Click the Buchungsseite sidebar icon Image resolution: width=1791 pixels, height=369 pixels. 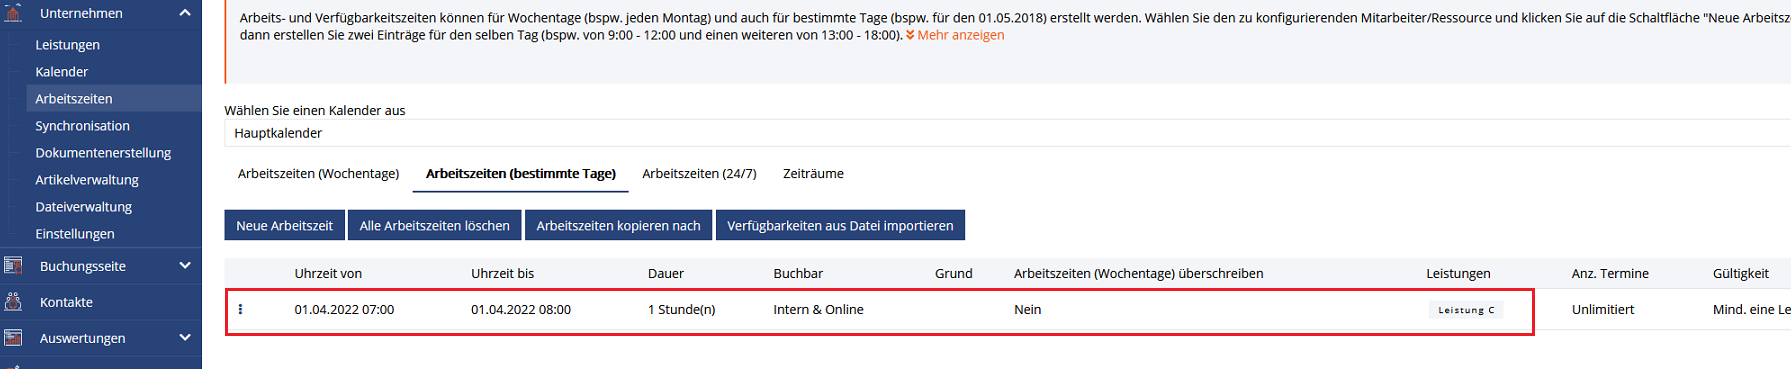(13, 266)
